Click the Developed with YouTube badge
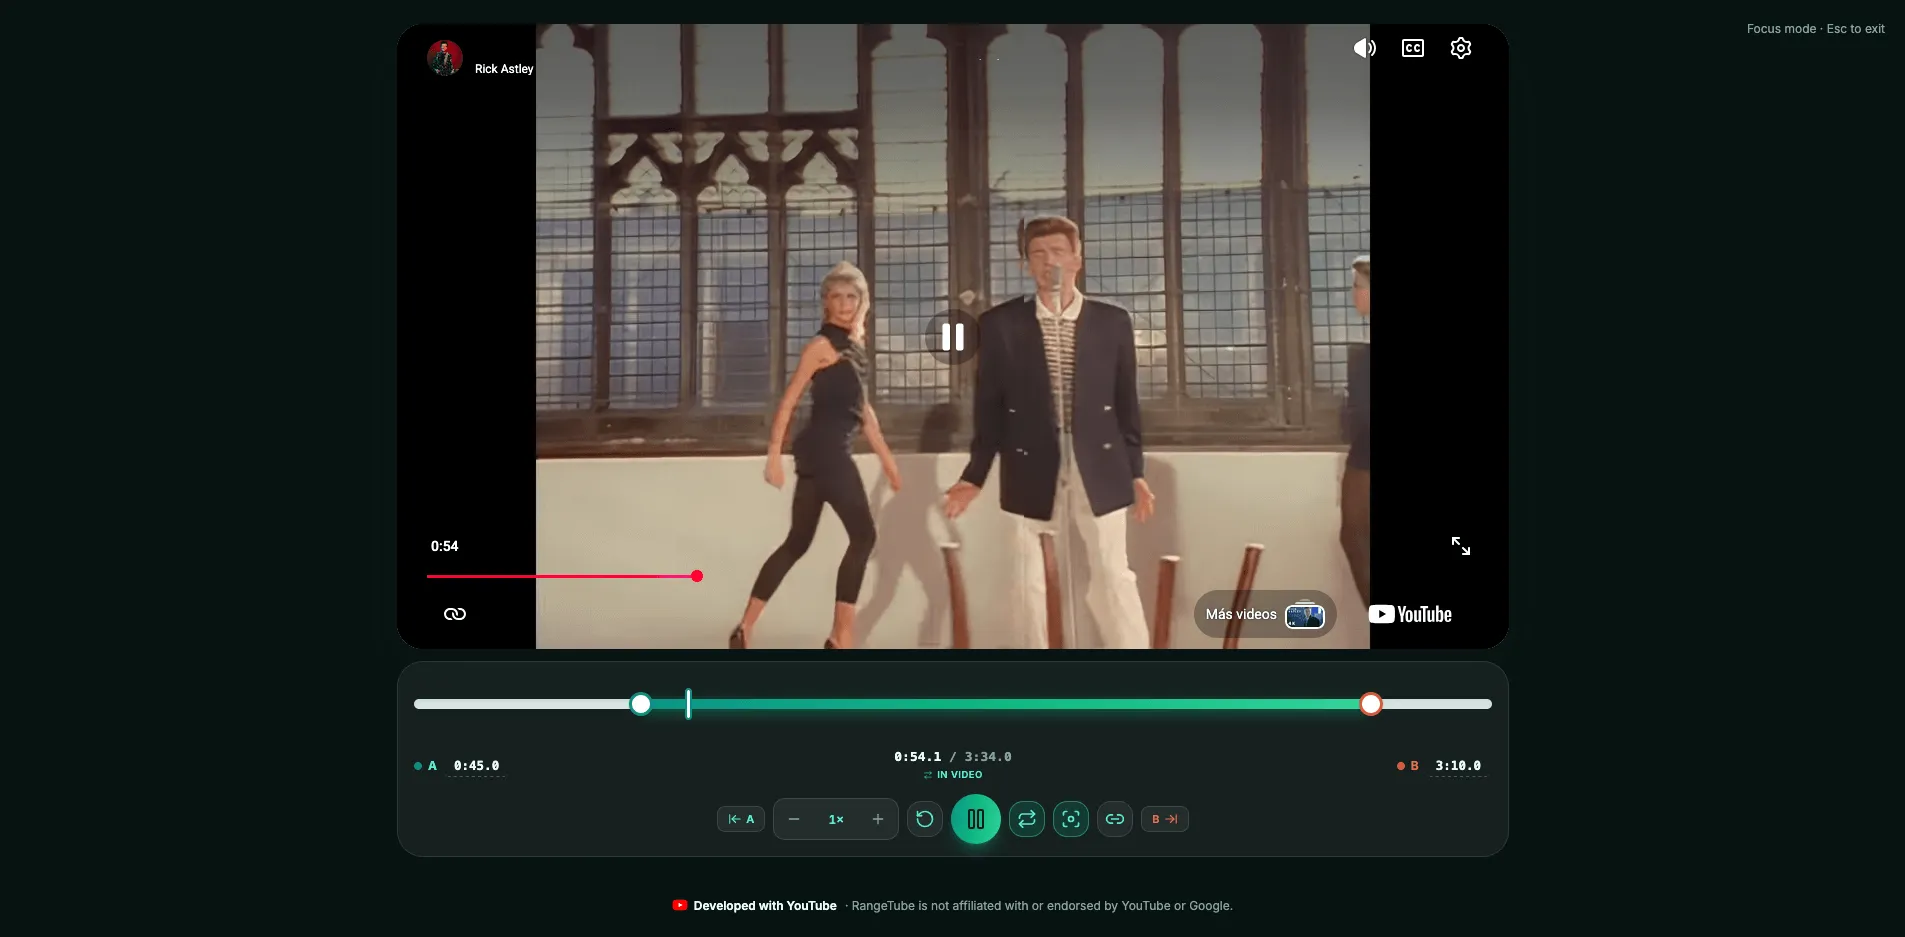This screenshot has height=937, width=1905. [755, 906]
